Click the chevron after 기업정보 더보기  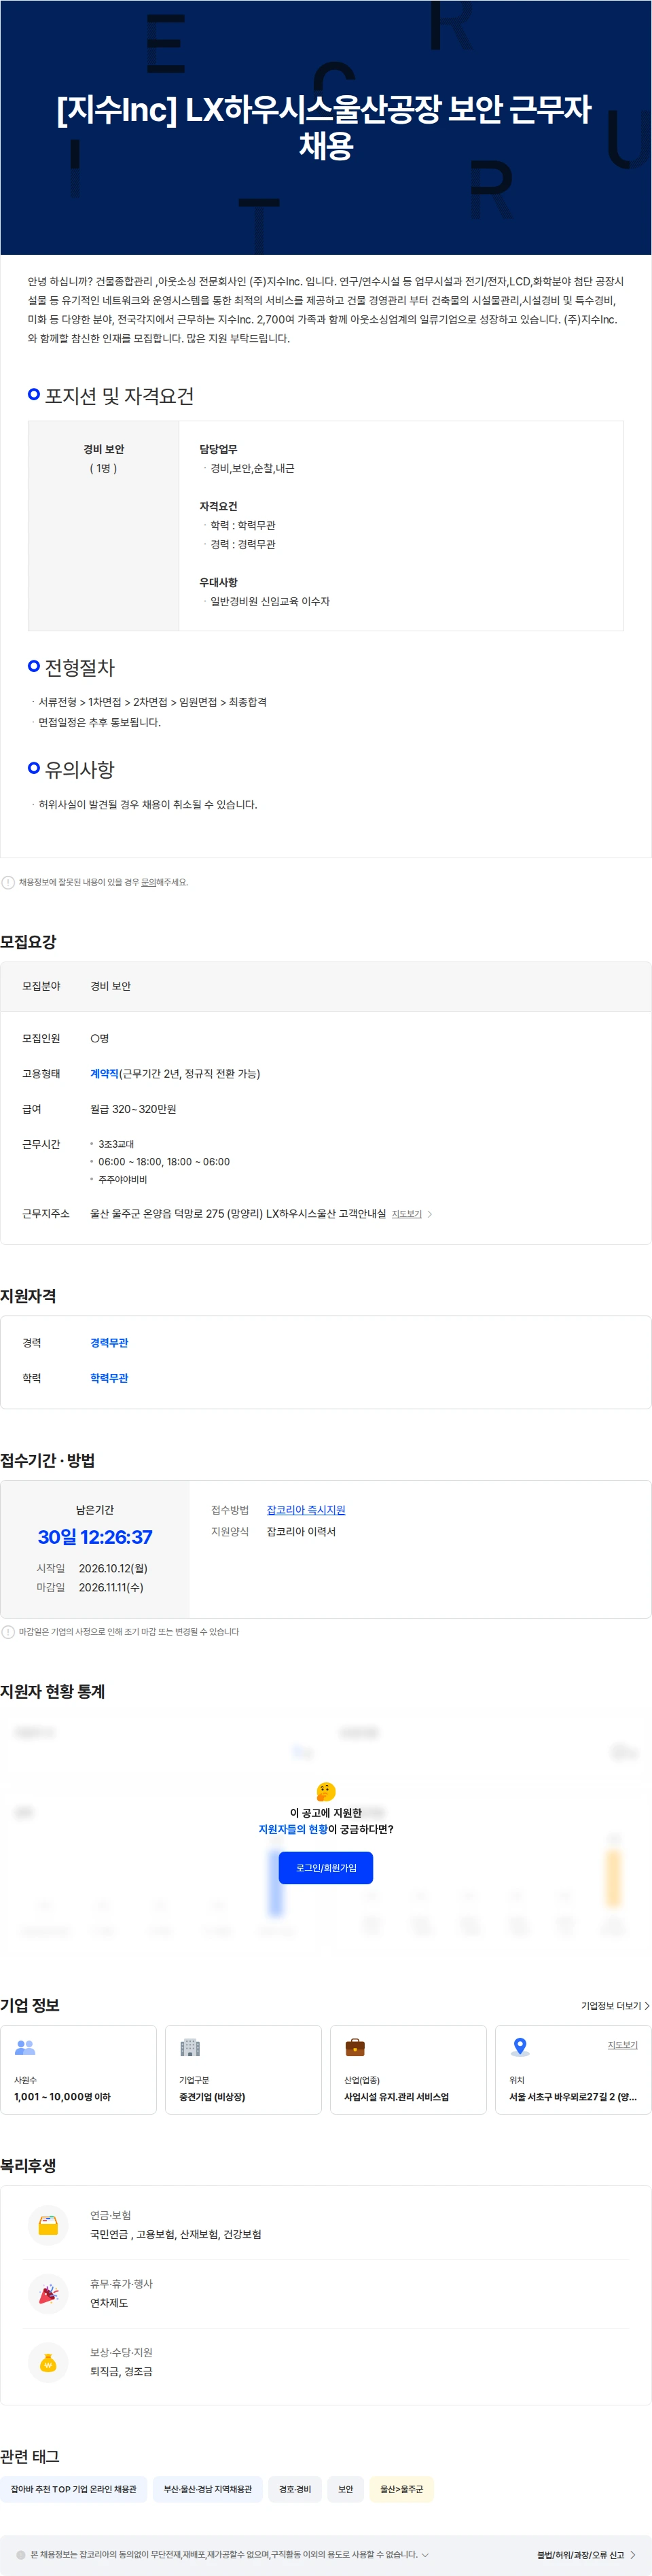click(647, 2005)
